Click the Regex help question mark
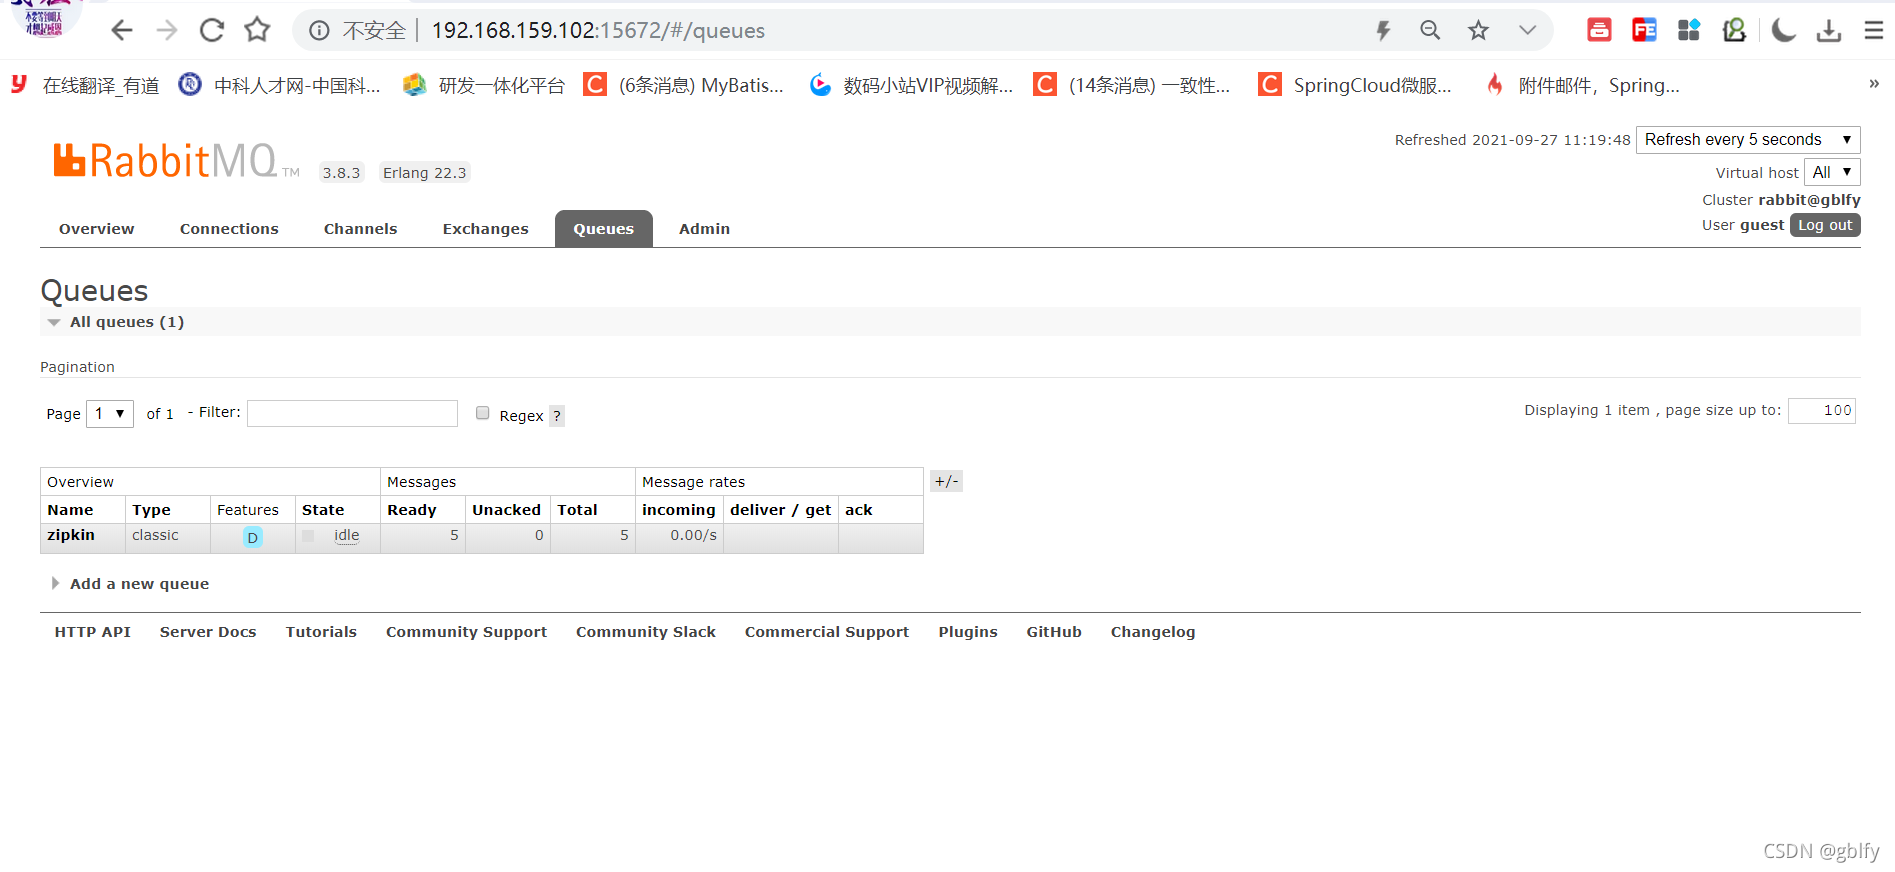 pos(557,416)
